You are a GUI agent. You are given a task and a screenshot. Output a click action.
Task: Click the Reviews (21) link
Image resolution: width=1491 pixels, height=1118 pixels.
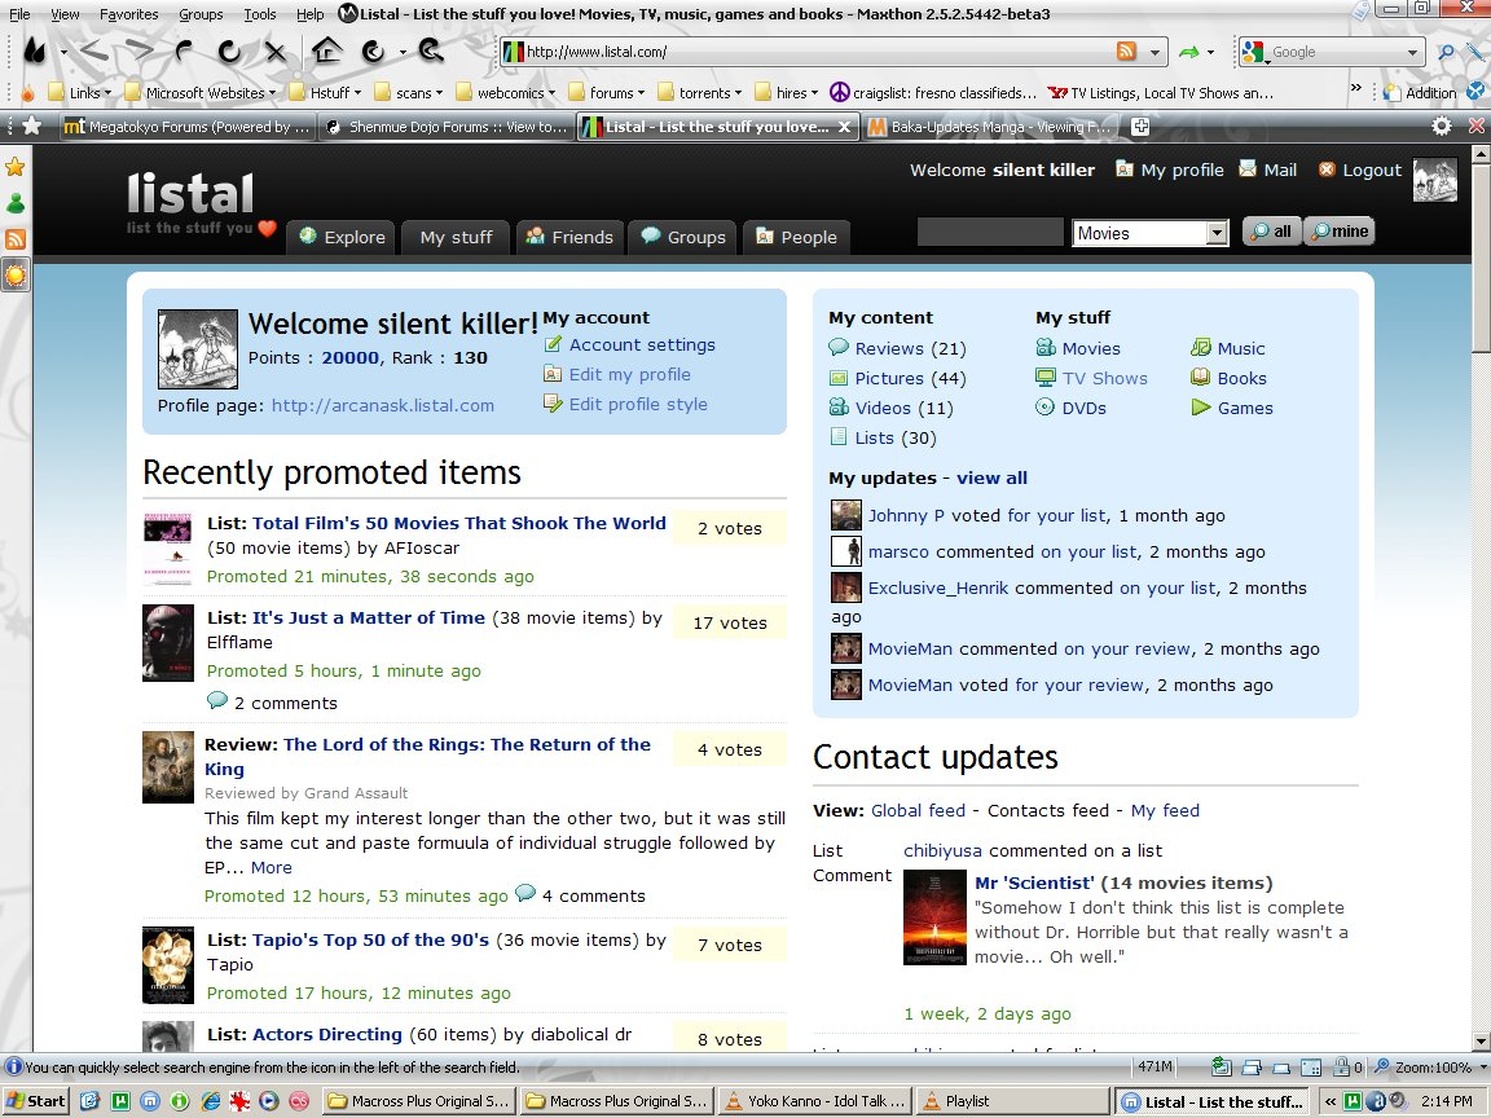tap(897, 348)
